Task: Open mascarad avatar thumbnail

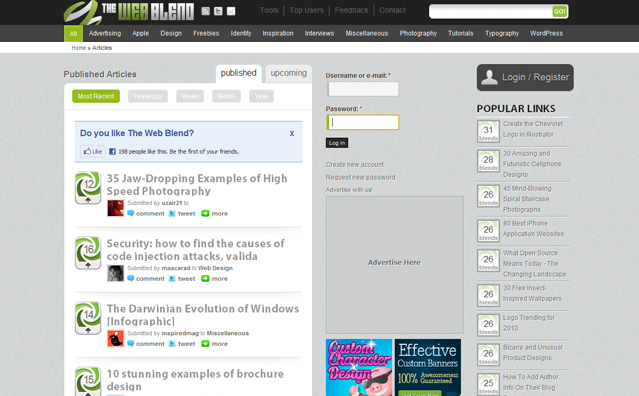Action: pos(115,273)
